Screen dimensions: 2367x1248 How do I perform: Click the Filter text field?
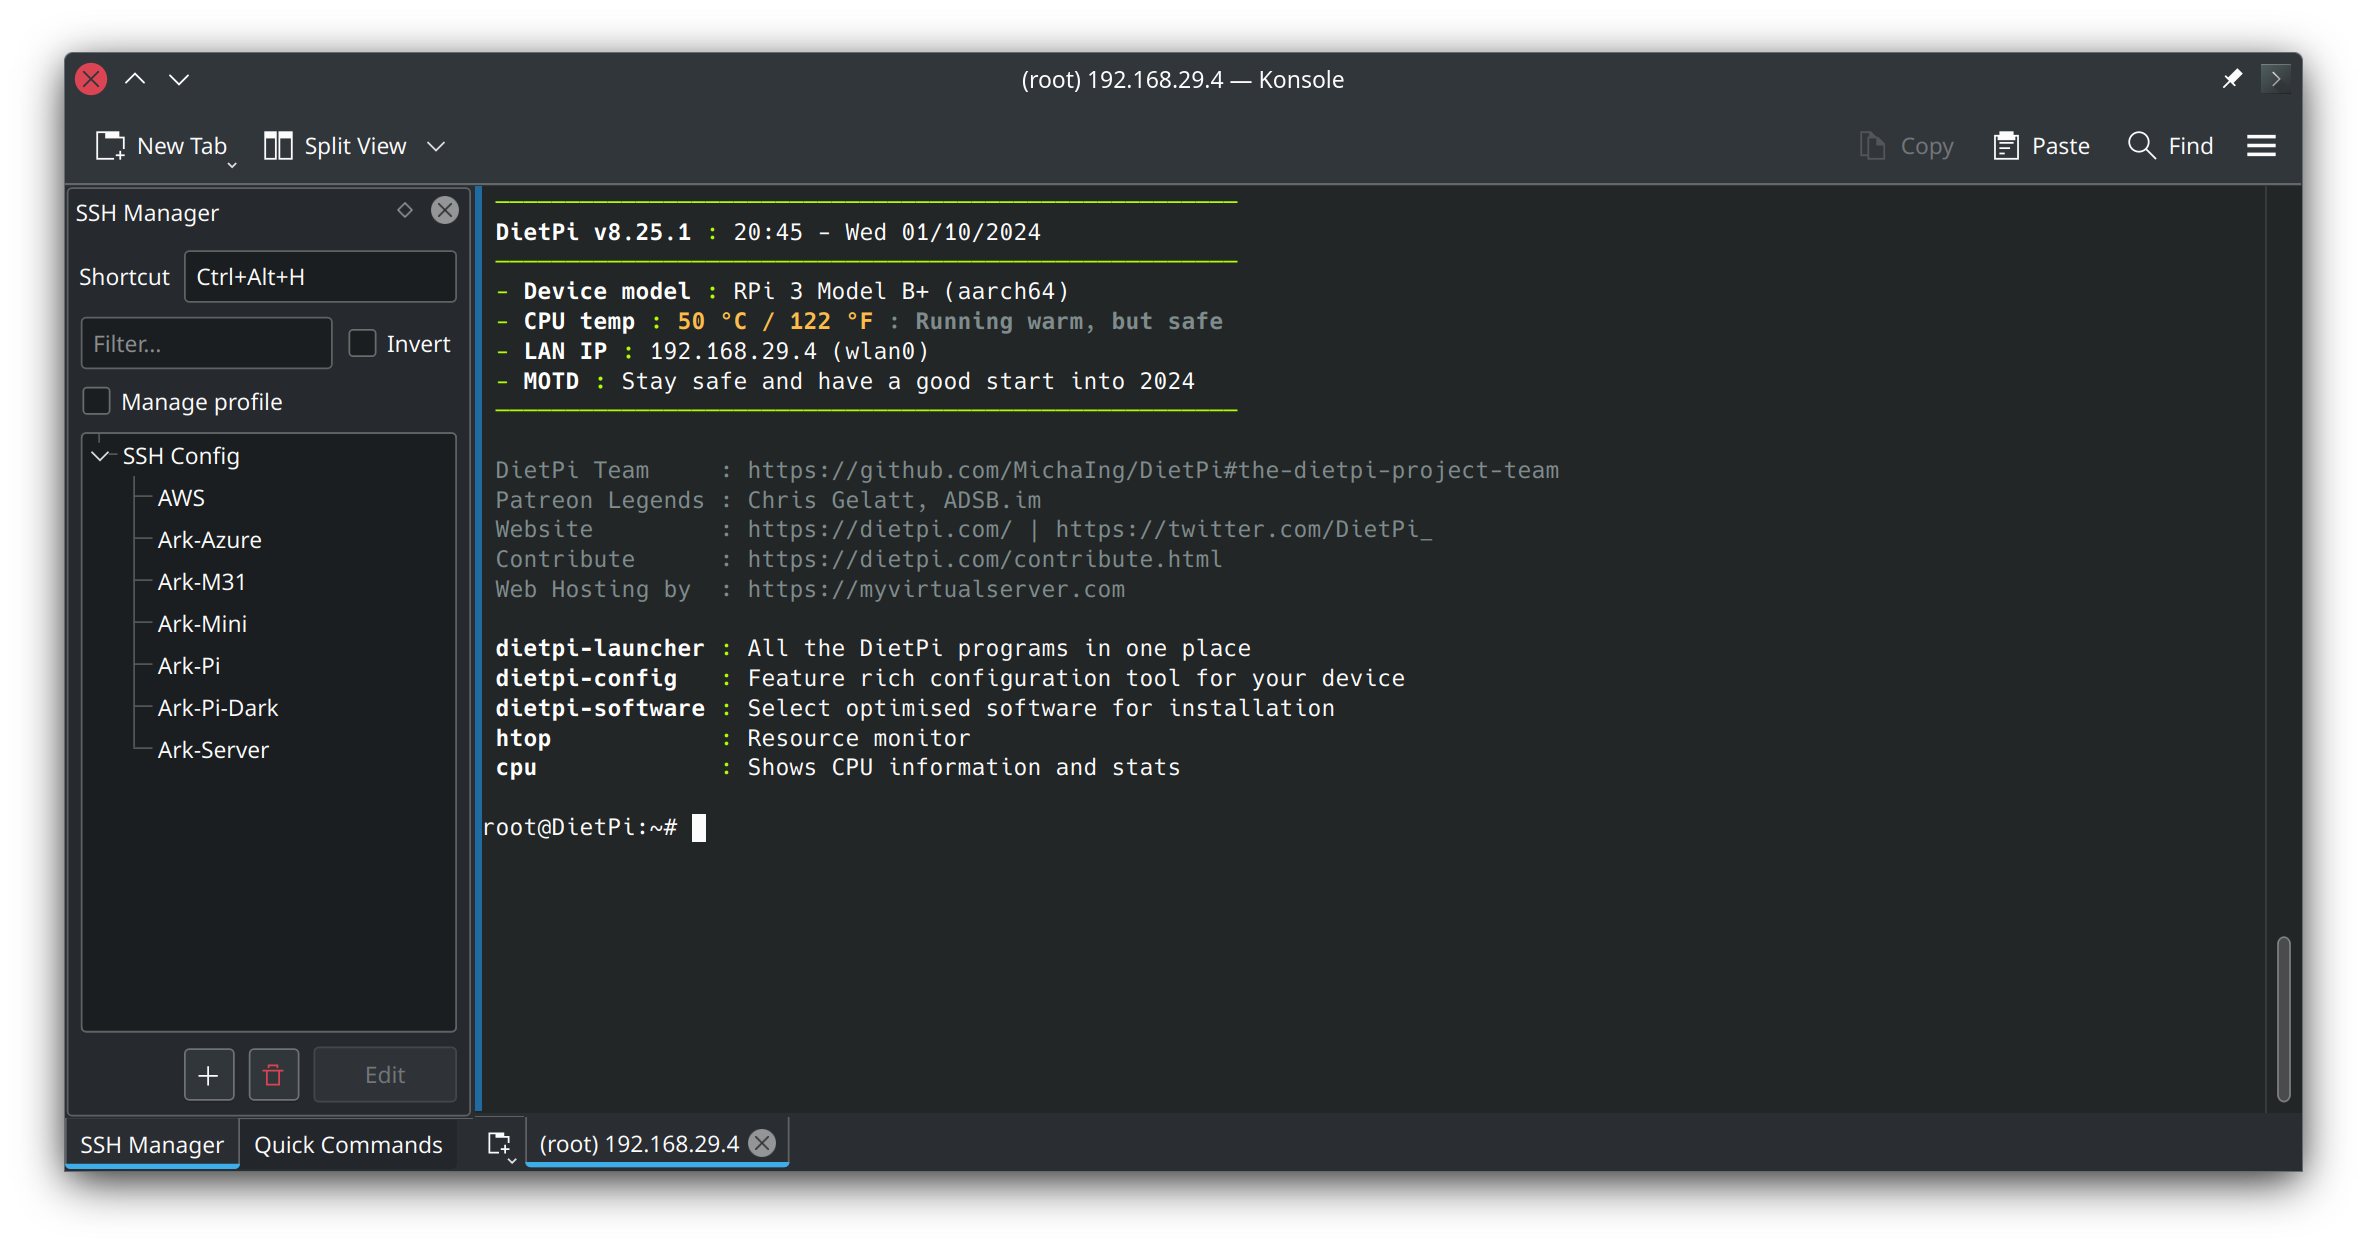[x=206, y=343]
